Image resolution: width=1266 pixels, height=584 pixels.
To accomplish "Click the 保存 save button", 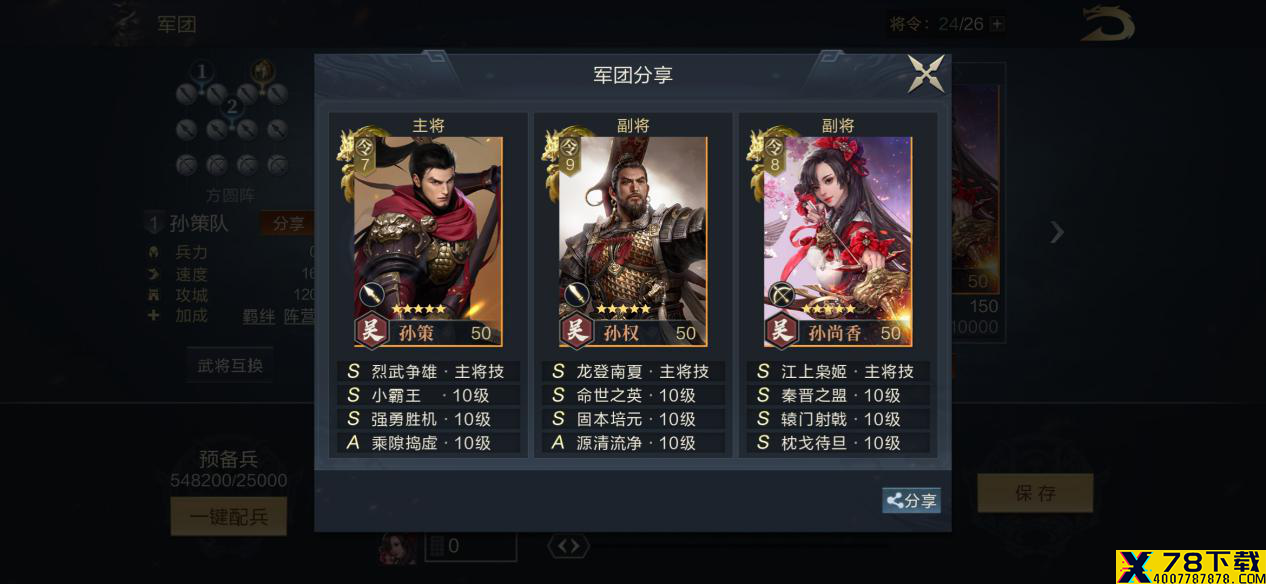I will click(x=1035, y=493).
